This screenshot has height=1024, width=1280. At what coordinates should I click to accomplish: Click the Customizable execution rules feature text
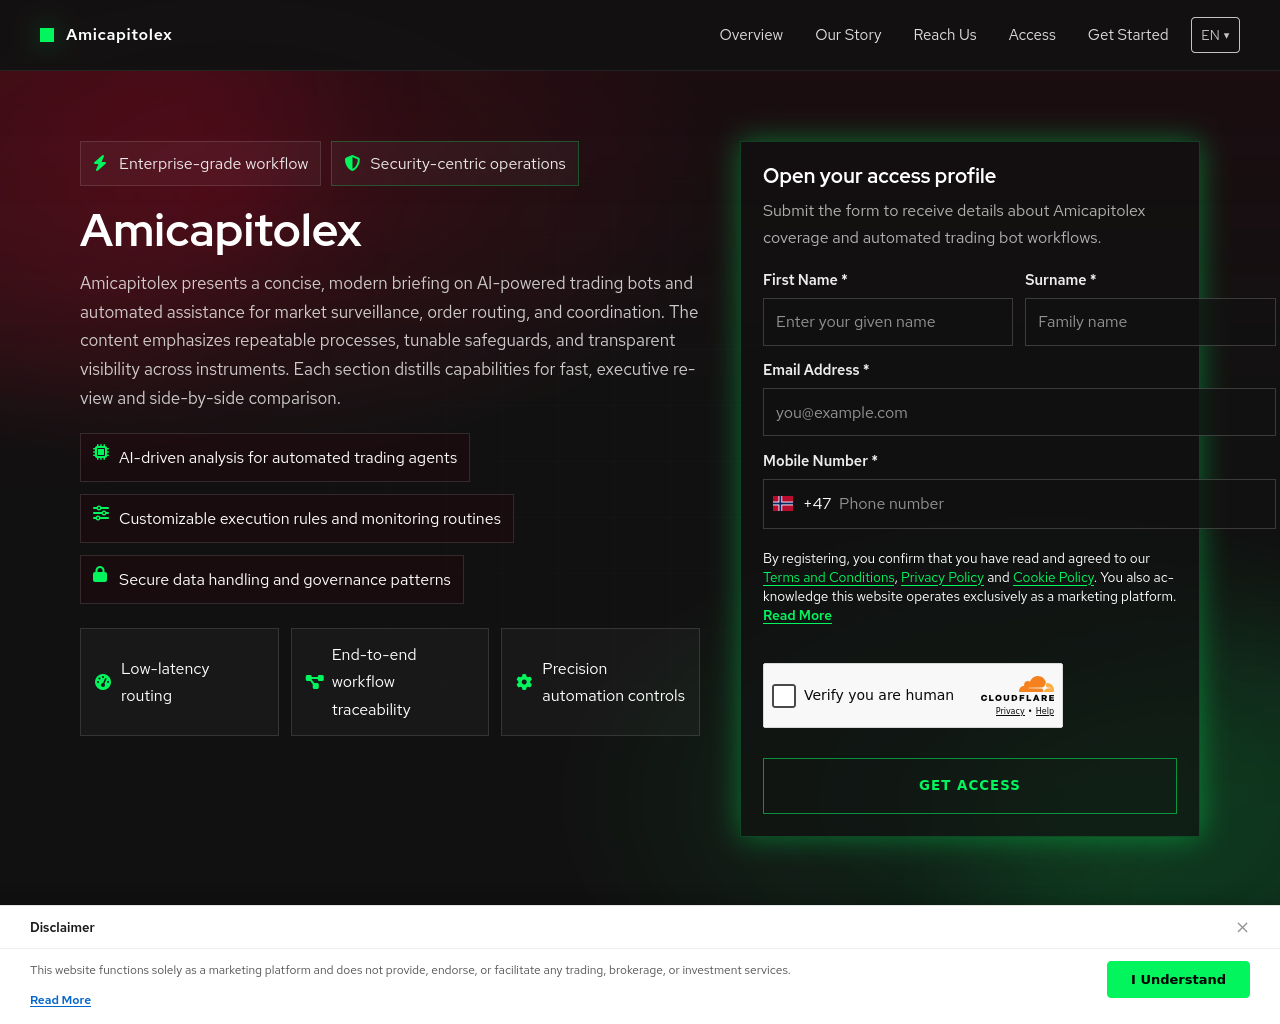click(310, 518)
